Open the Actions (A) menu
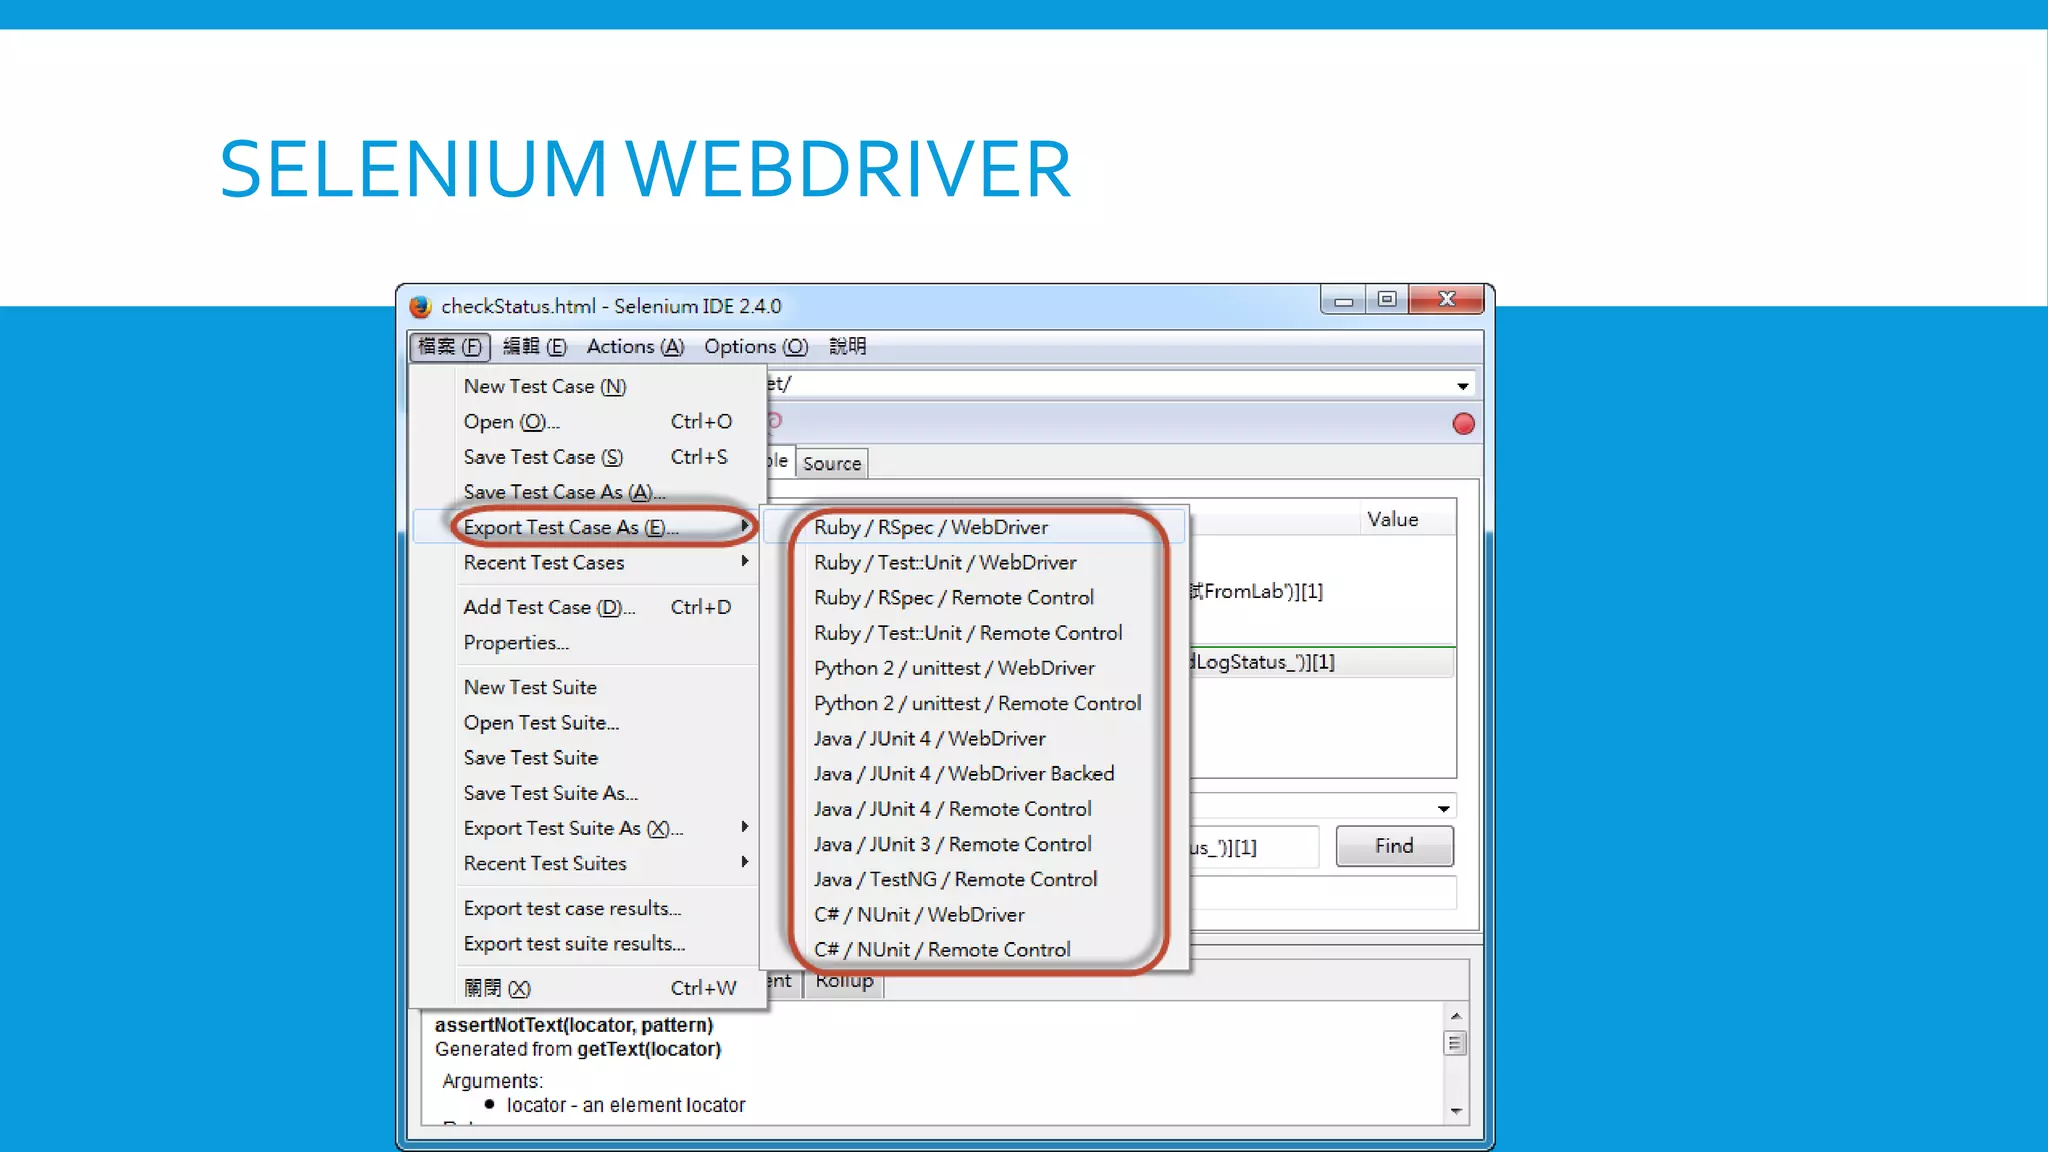The height and width of the screenshot is (1152, 2048). [635, 346]
